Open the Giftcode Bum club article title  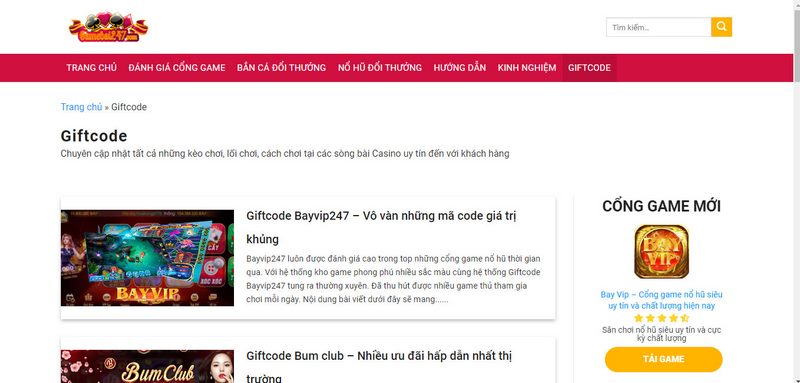(379, 367)
